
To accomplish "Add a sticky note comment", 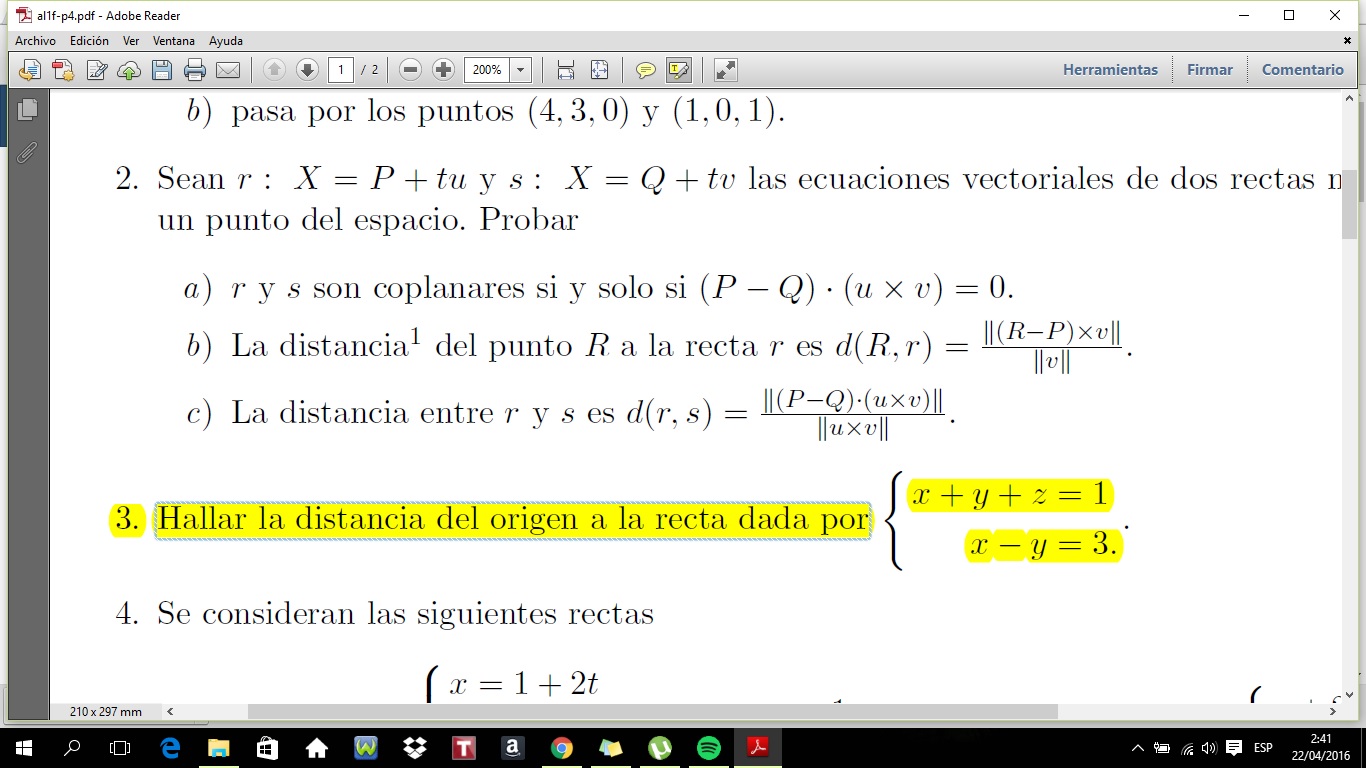I will pyautogui.click(x=646, y=70).
